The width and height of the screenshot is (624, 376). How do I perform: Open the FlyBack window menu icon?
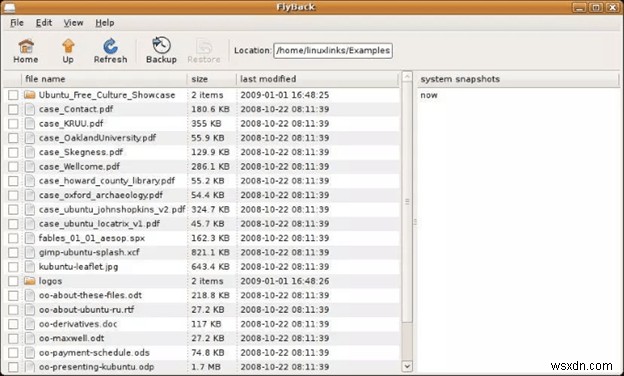coord(9,7)
